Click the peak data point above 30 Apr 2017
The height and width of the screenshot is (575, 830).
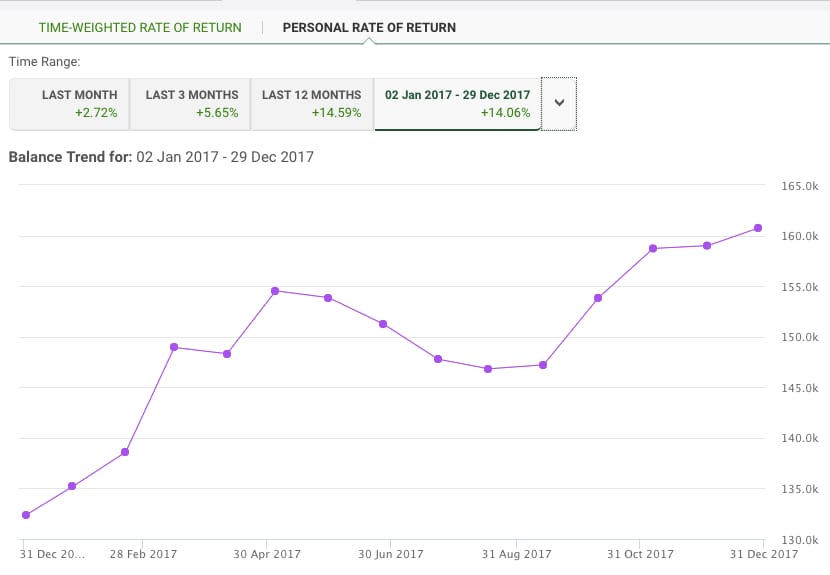pos(275,291)
